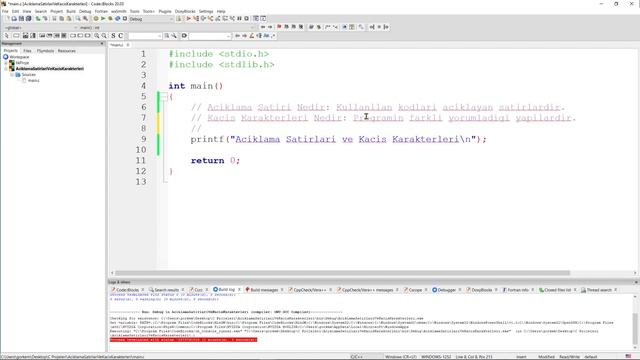The width and height of the screenshot is (640, 360).
Task: Click the red process terminated log line
Action: pyautogui.click(x=183, y=340)
